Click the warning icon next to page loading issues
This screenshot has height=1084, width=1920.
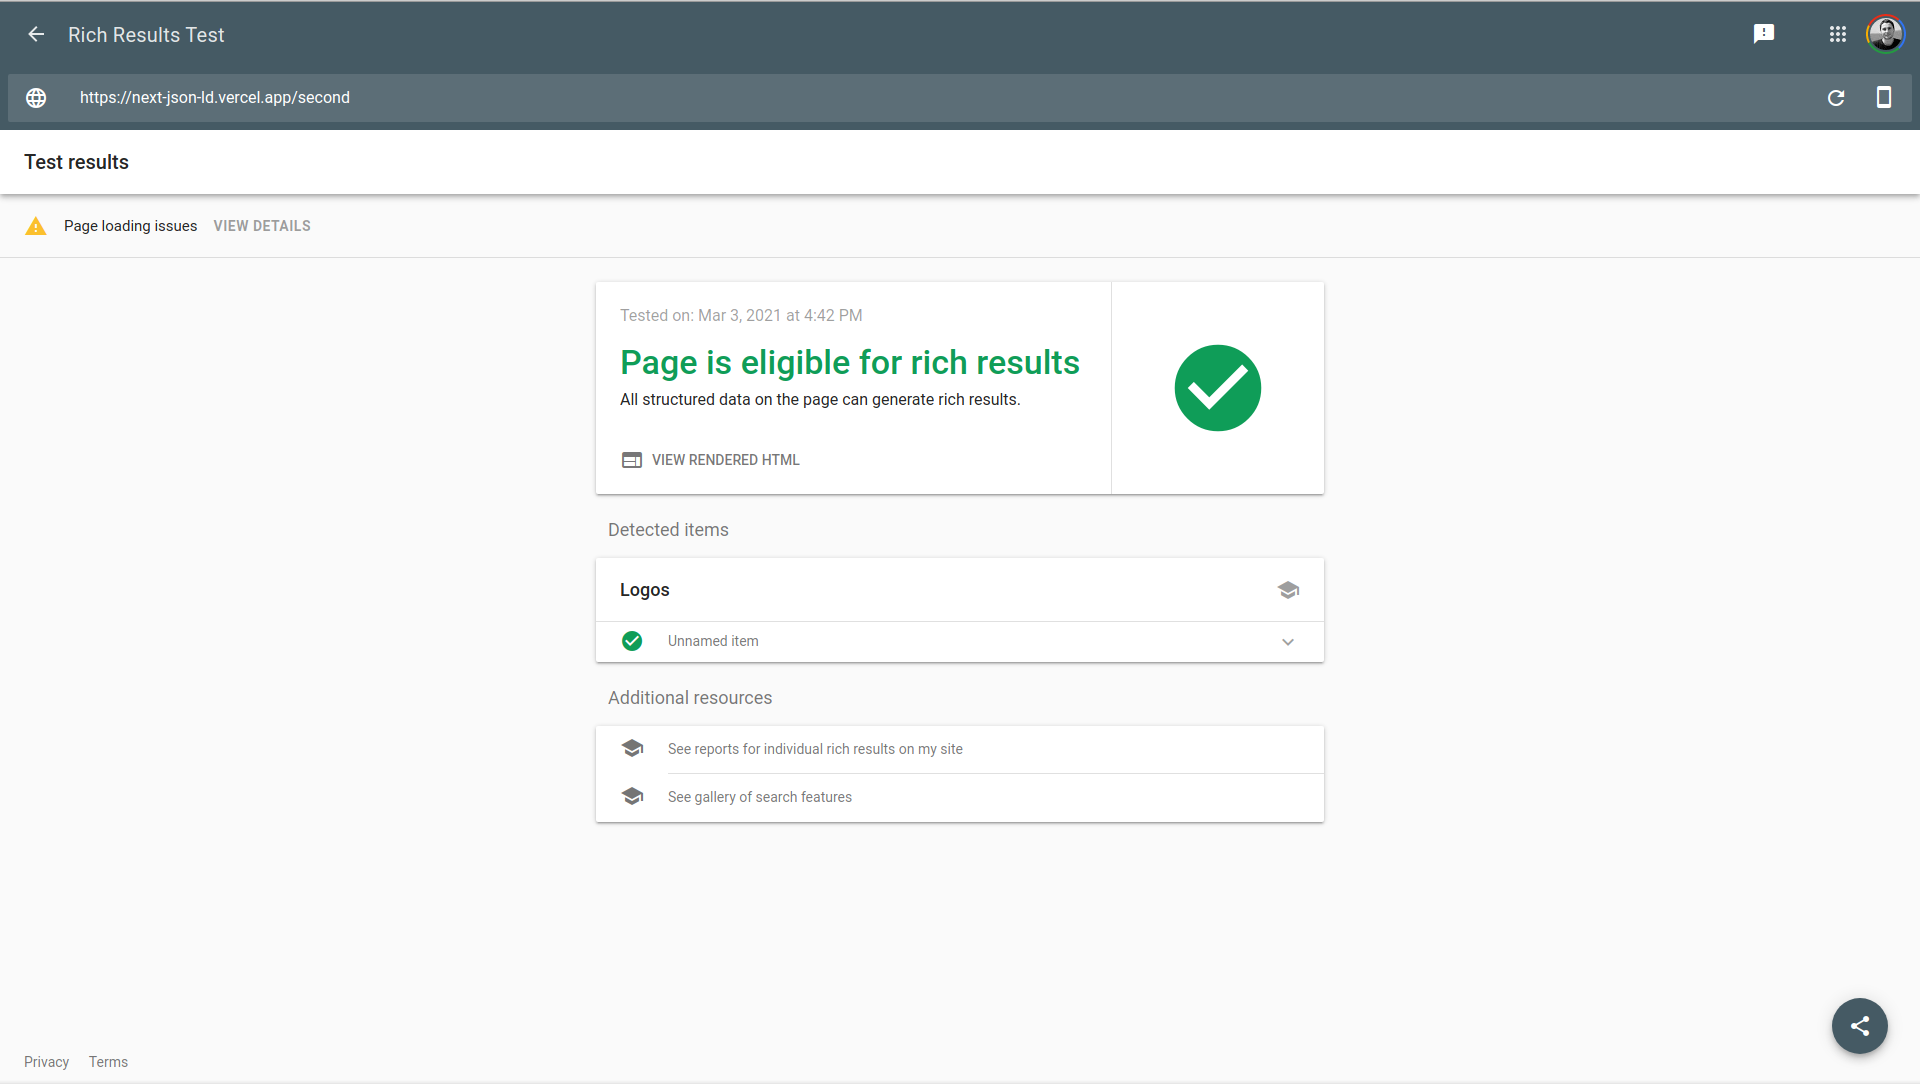tap(36, 226)
